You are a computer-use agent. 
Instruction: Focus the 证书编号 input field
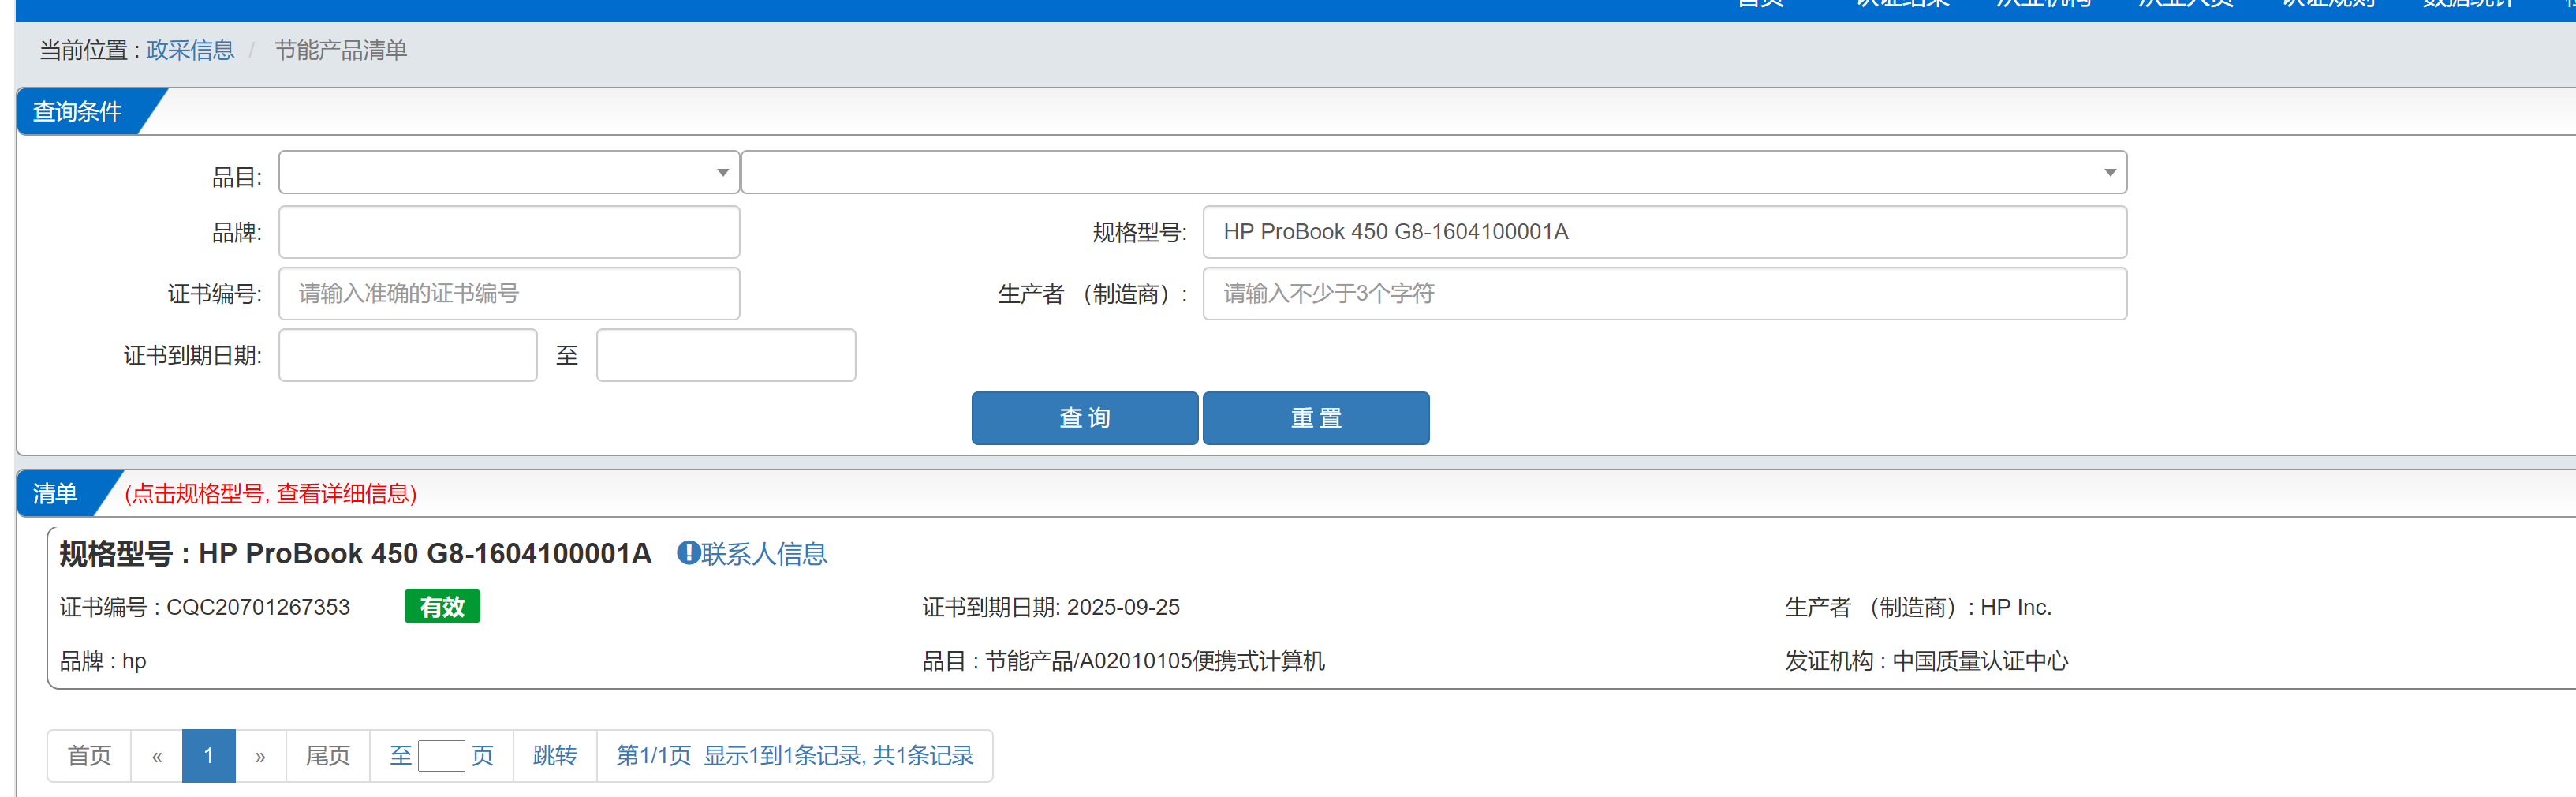click(x=509, y=293)
